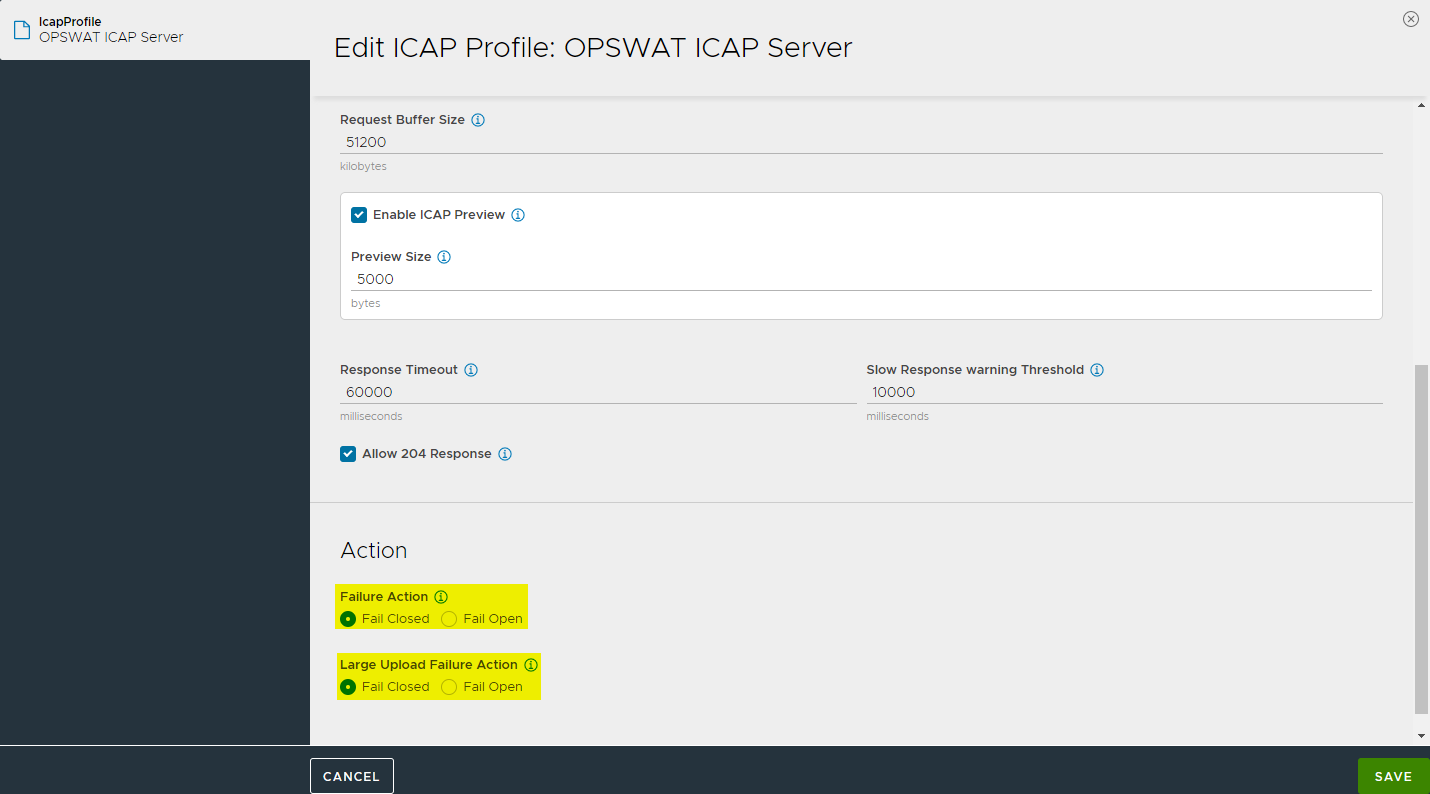Click info icon beside Response Timeout
The image size is (1430, 794).
click(471, 370)
